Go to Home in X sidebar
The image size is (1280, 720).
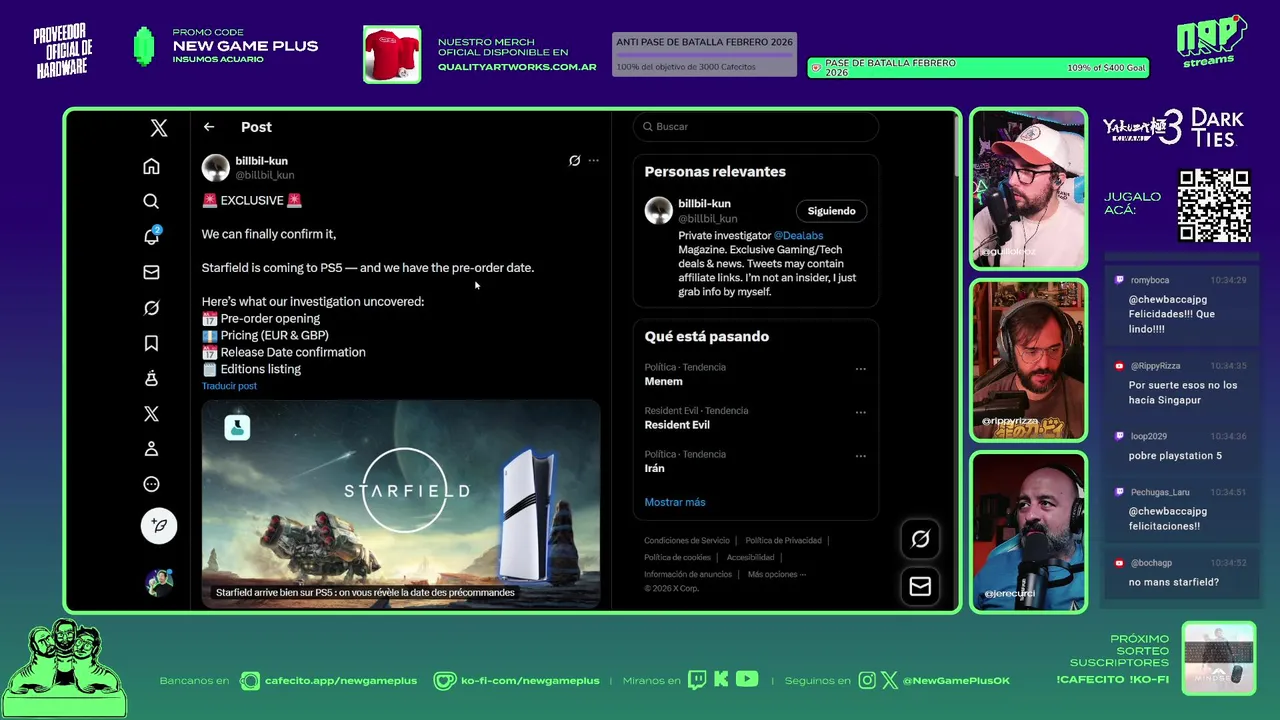click(151, 166)
